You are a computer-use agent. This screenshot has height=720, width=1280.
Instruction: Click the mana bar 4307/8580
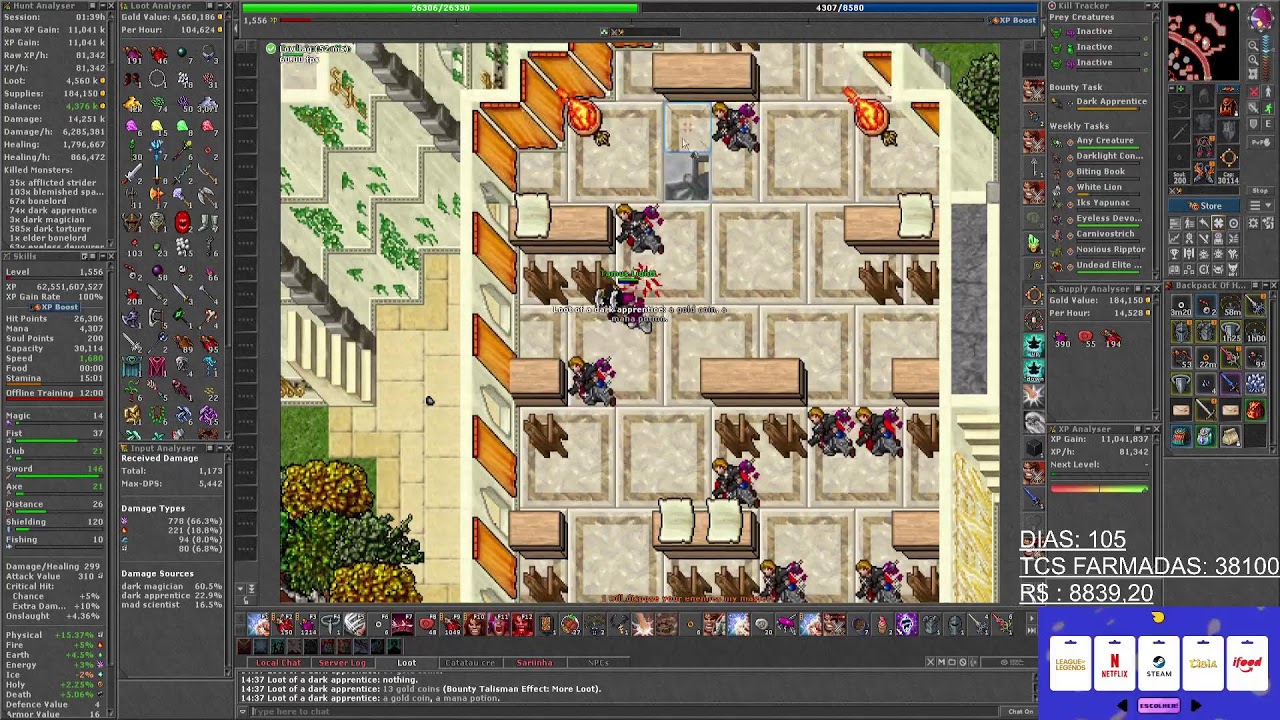tap(840, 8)
